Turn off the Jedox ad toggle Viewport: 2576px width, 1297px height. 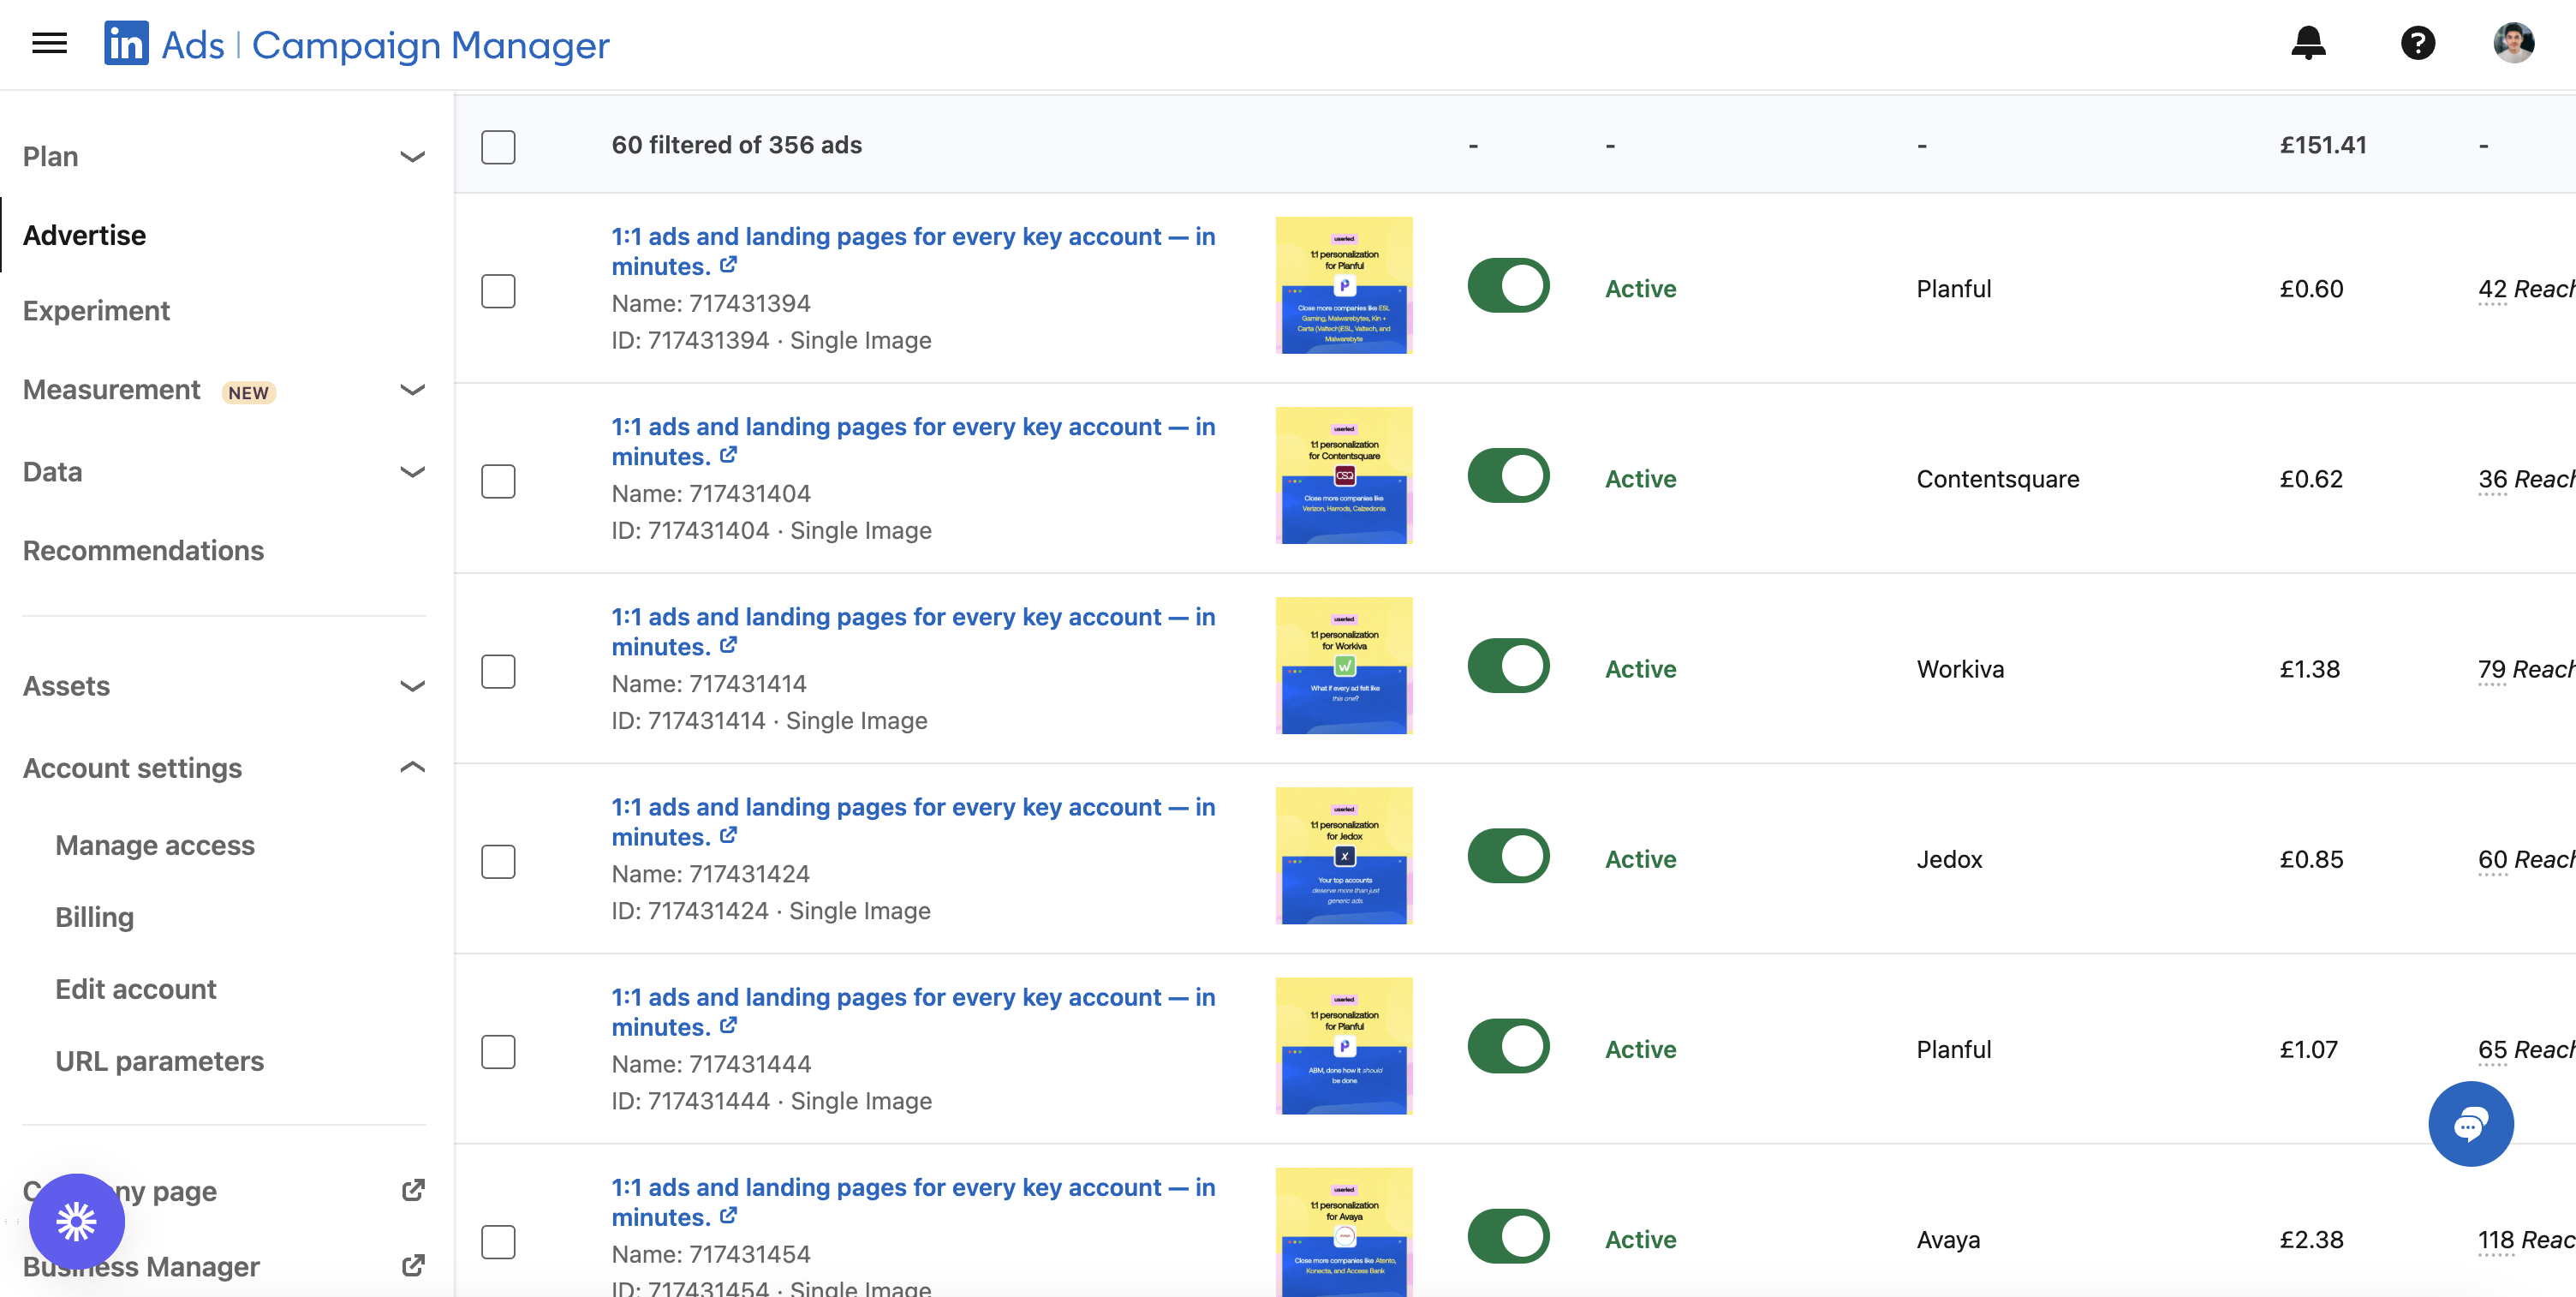point(1508,856)
